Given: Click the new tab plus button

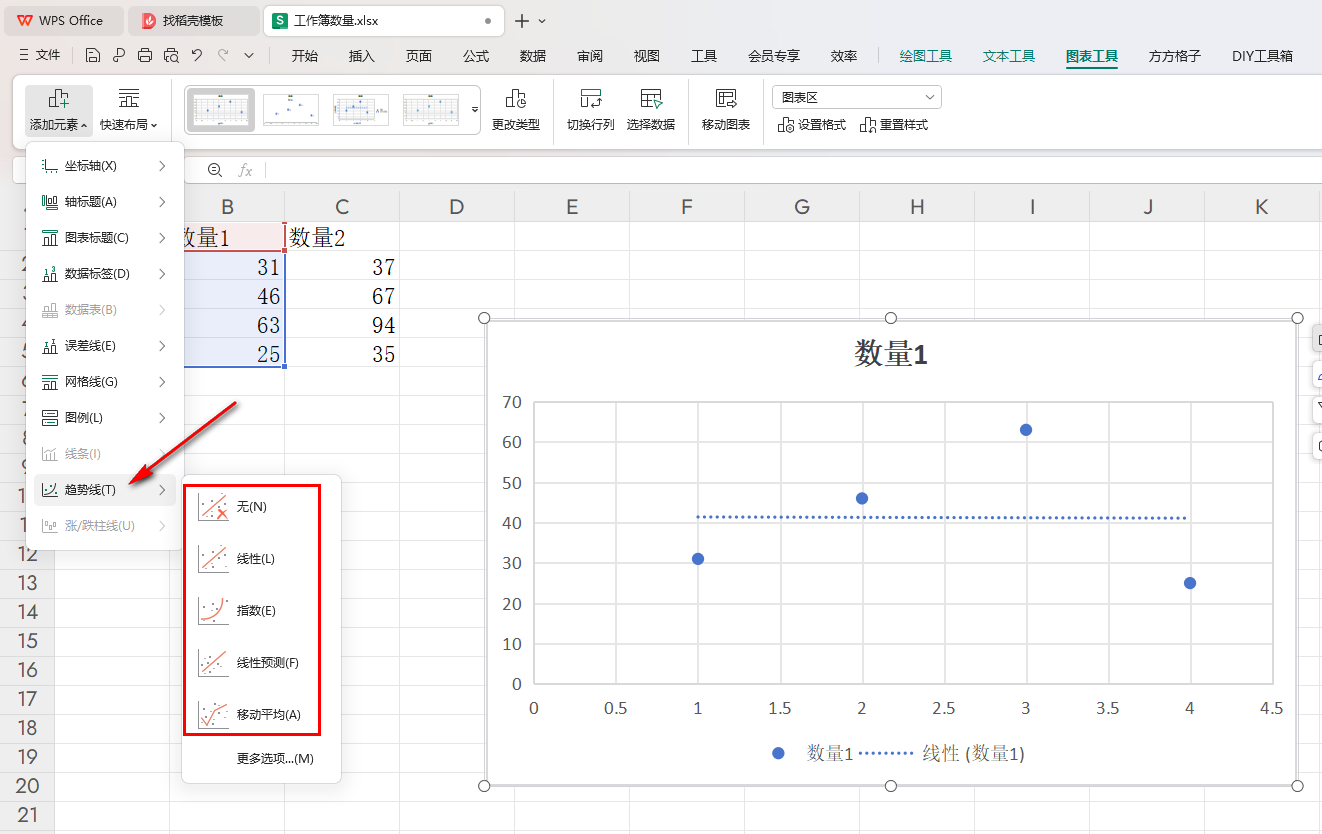Looking at the screenshot, I should pos(522,20).
